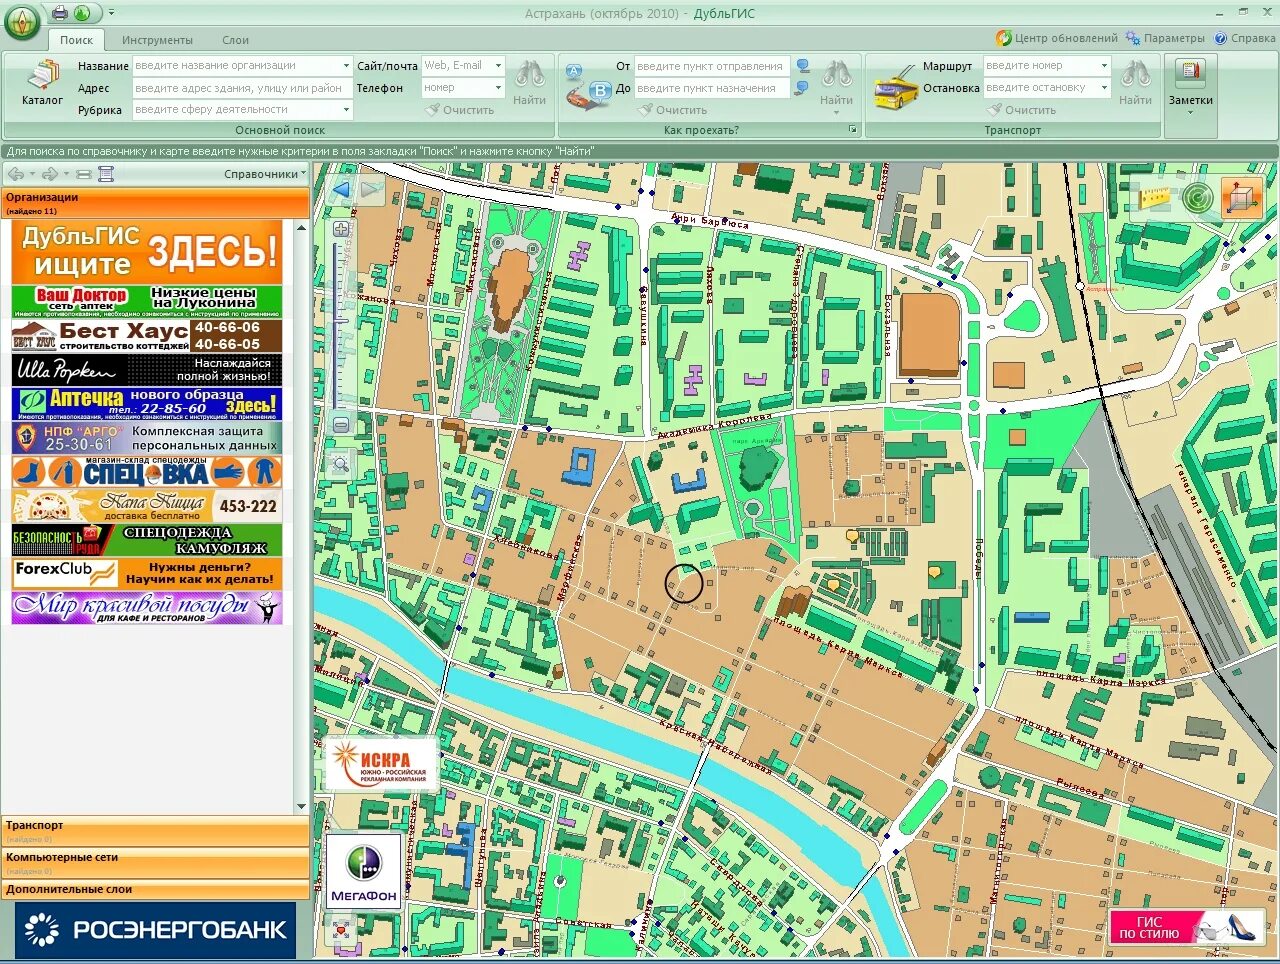Open the Справочники dropdown menu
The height and width of the screenshot is (964, 1280).
pyautogui.click(x=266, y=174)
